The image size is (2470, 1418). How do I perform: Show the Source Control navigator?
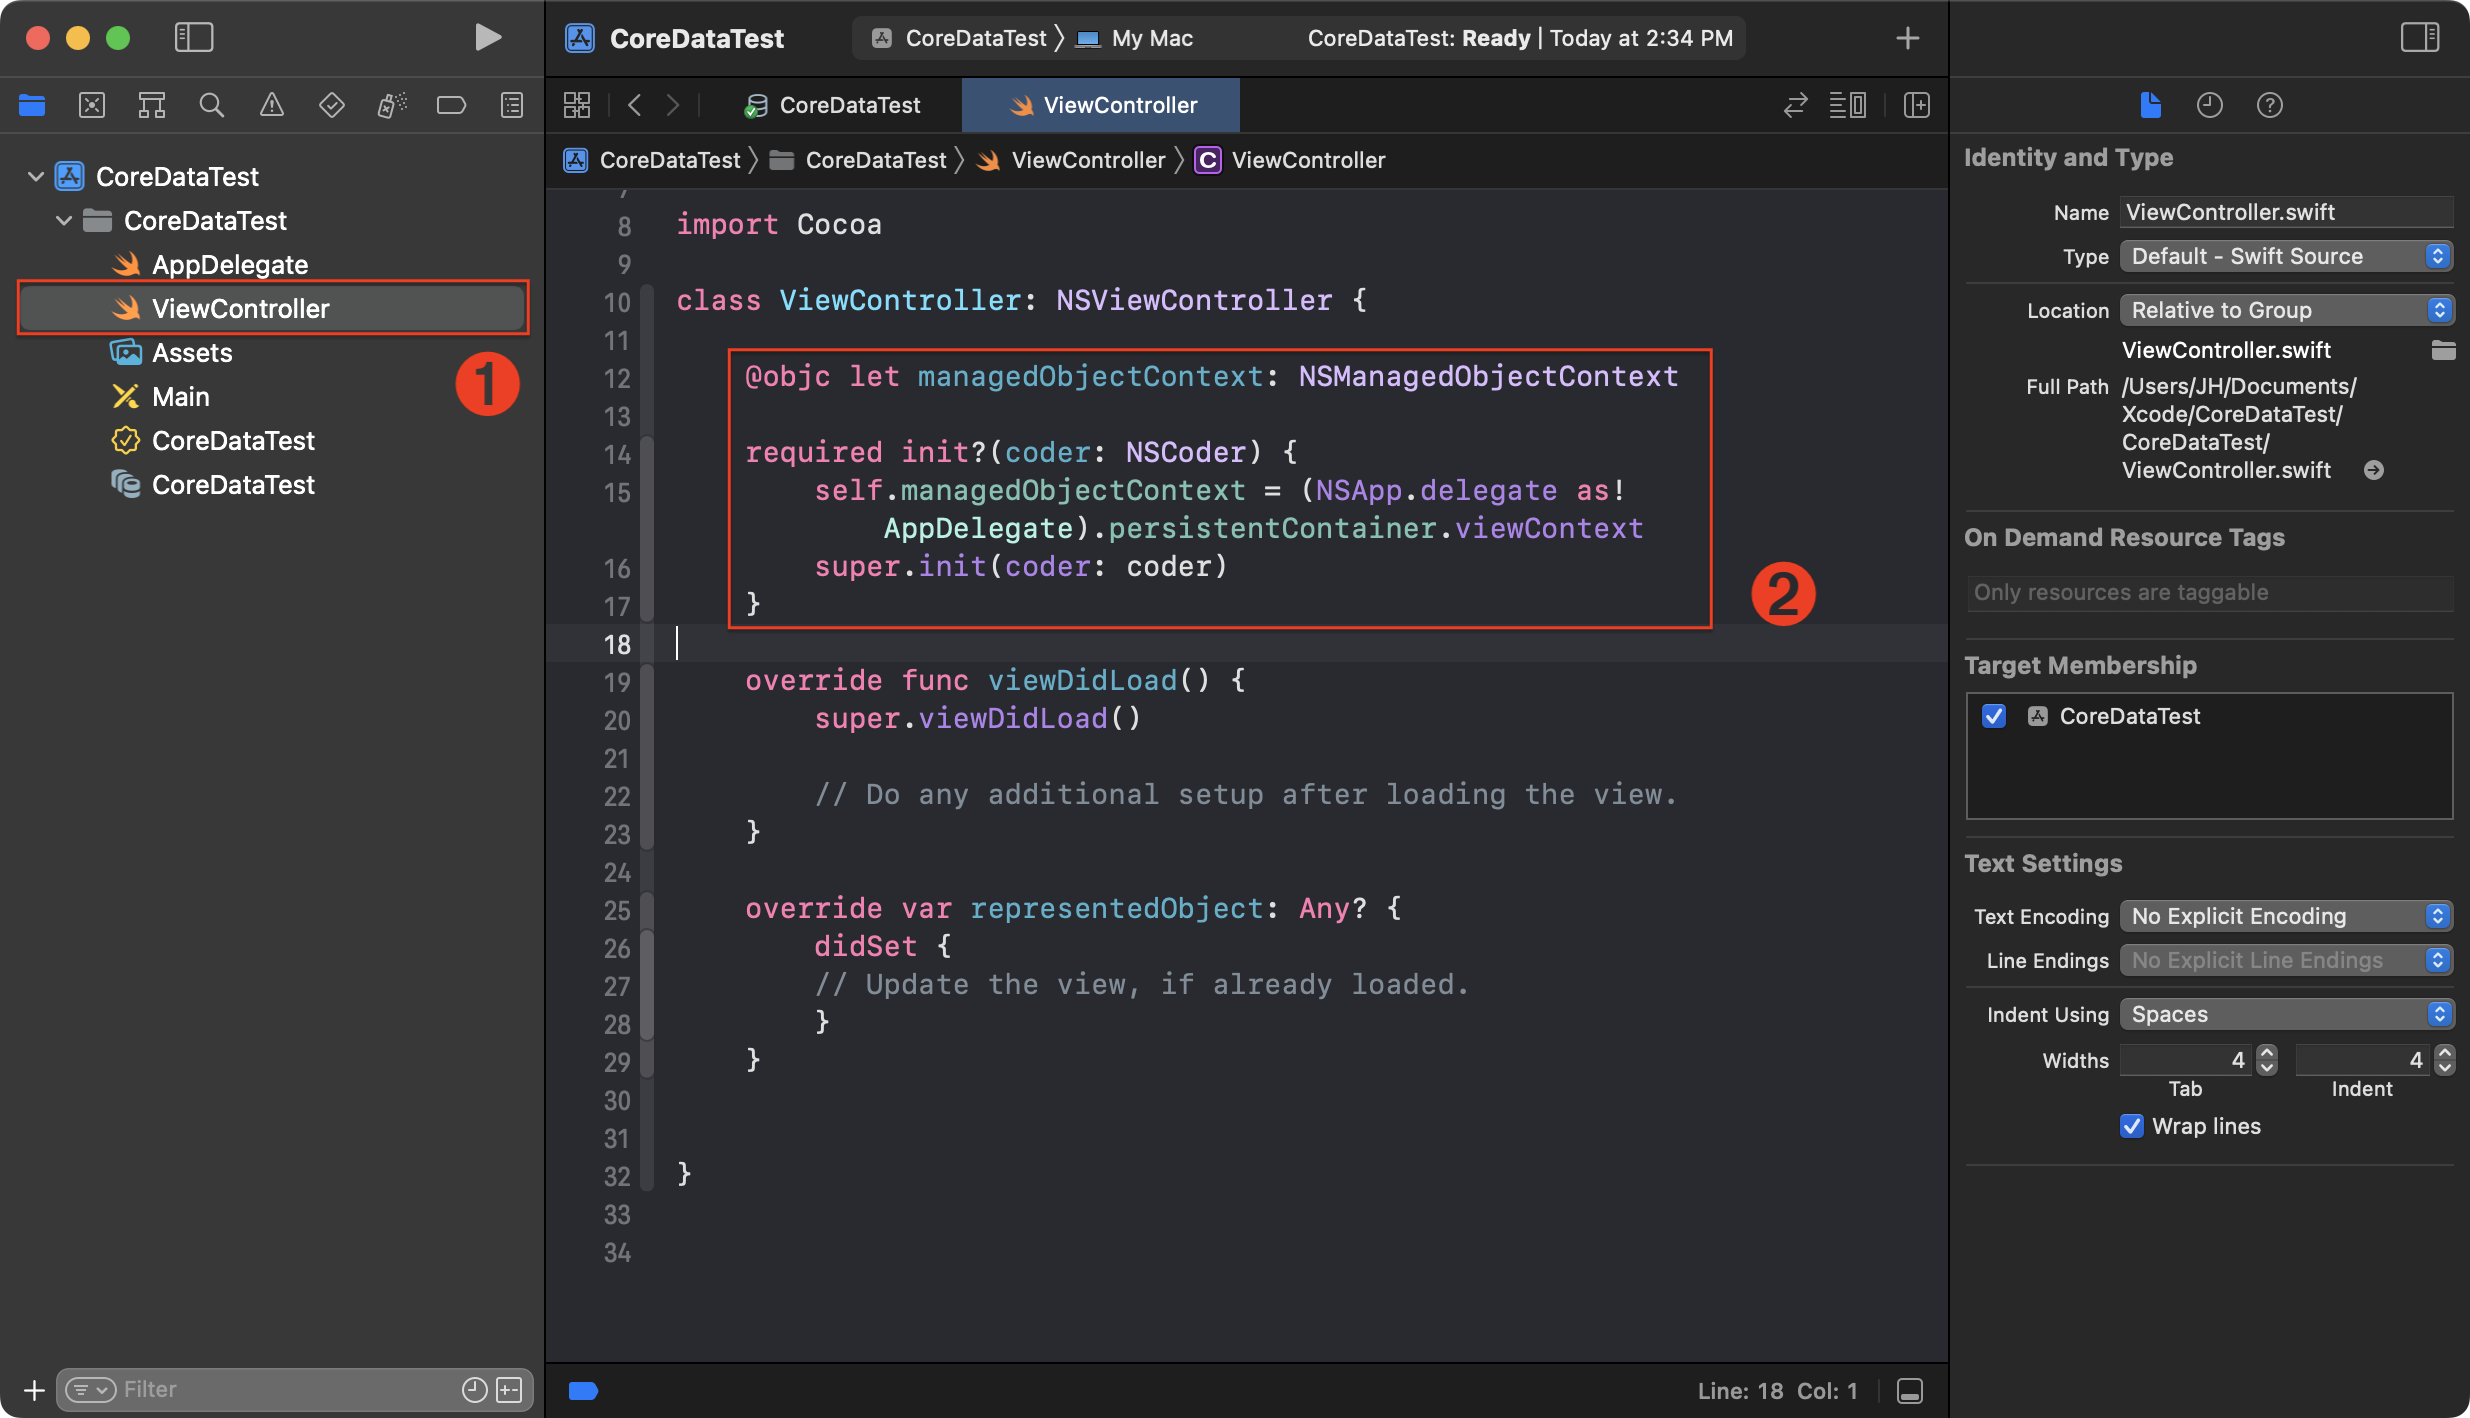click(92, 105)
